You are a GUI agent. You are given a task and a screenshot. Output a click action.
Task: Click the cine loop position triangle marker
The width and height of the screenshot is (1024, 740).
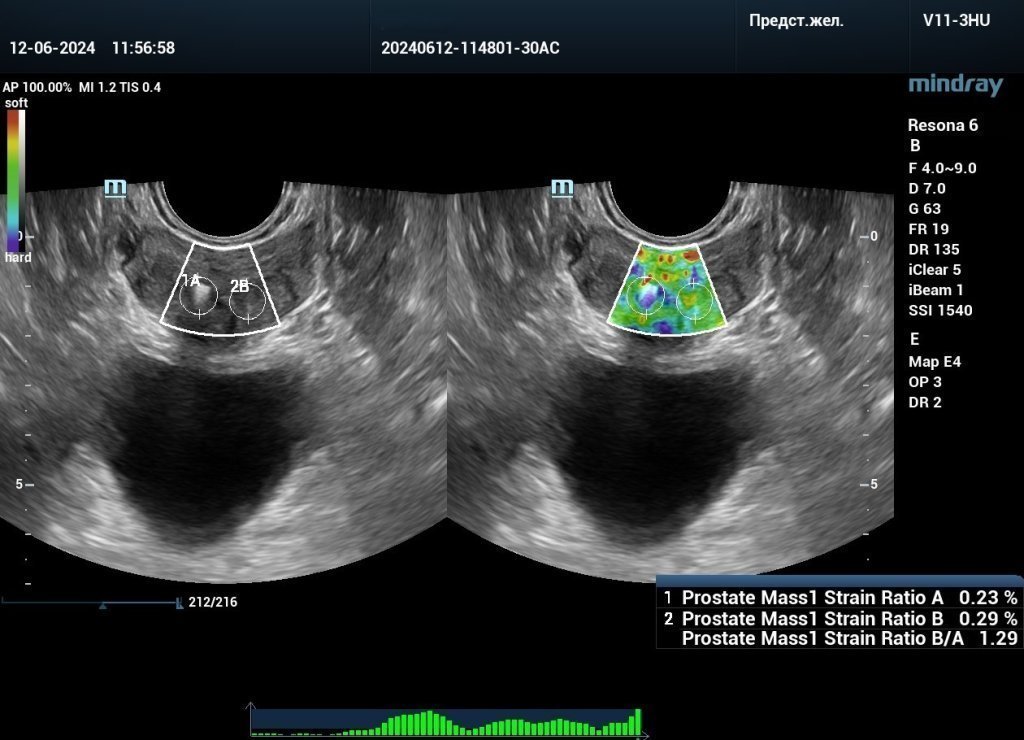pos(102,605)
